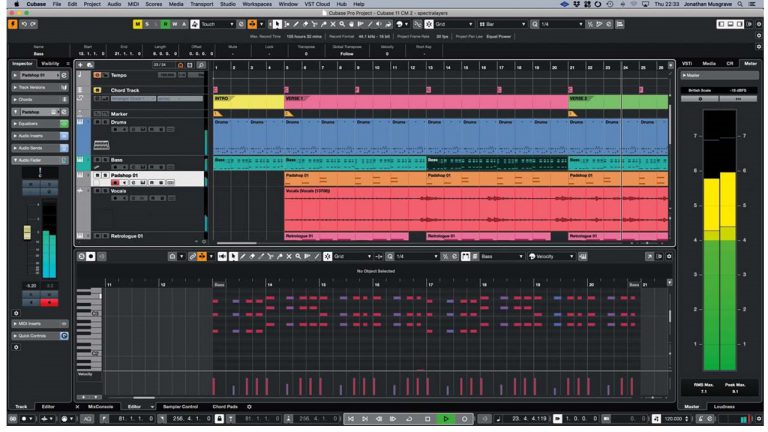Click the project toolbar setup gear icon
The image size is (768, 432).
760,24
